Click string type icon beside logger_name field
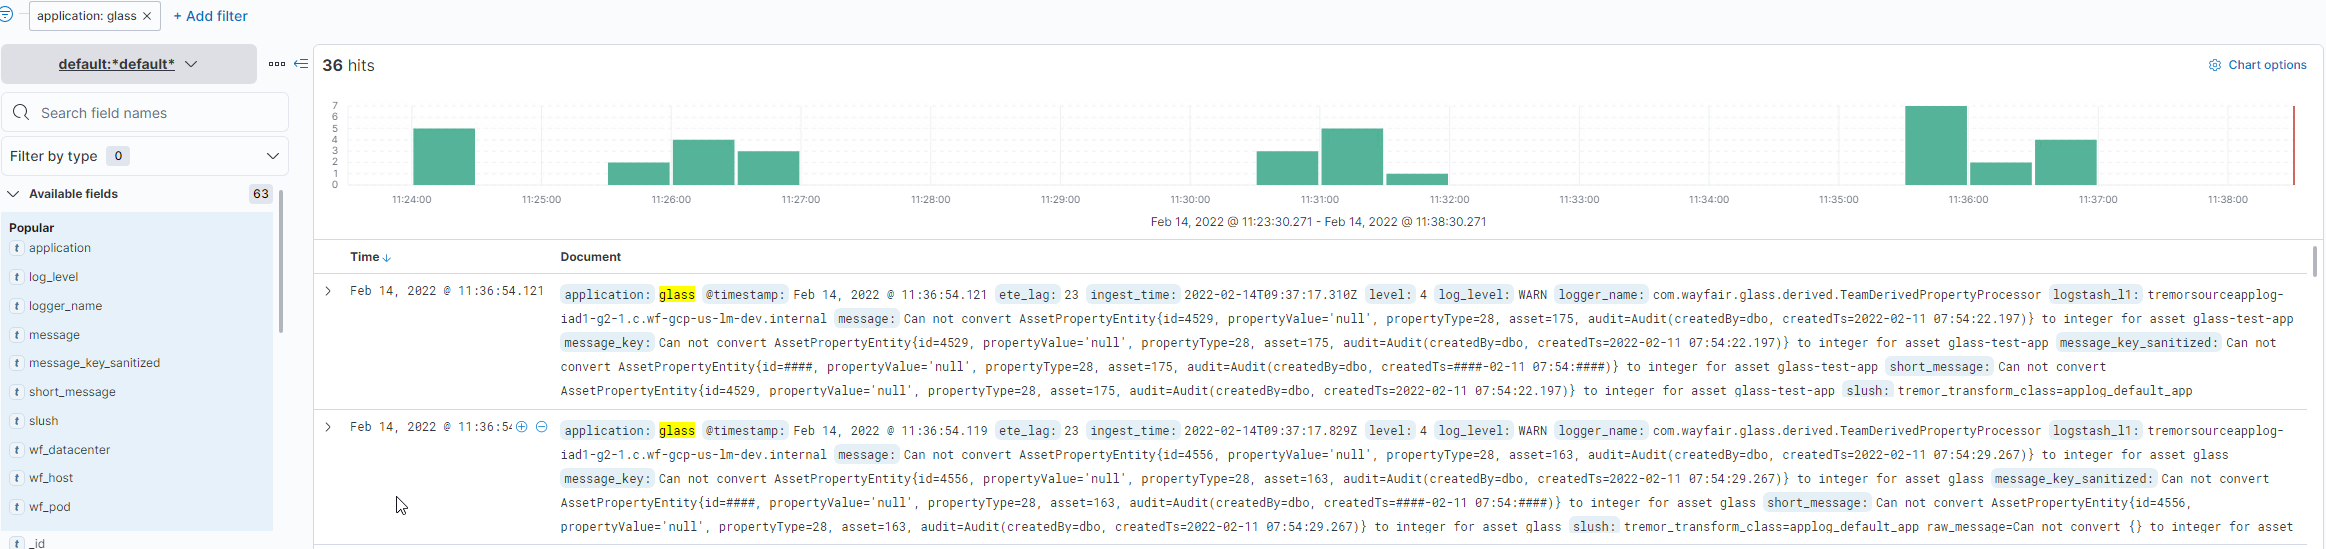 pyautogui.click(x=17, y=306)
